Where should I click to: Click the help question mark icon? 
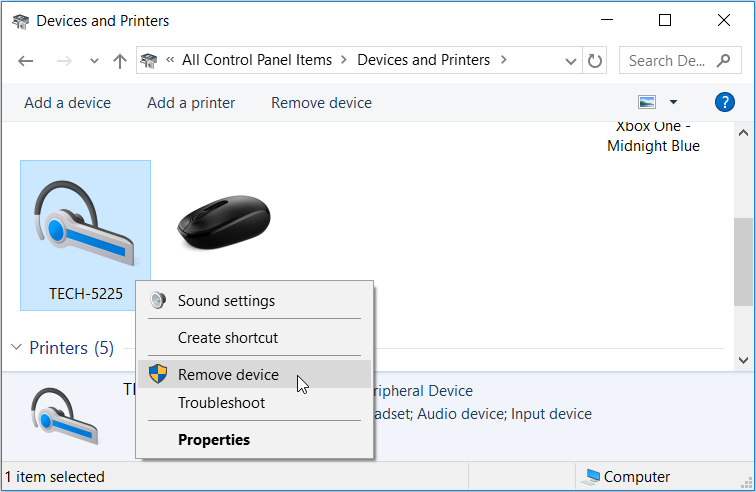[x=725, y=102]
